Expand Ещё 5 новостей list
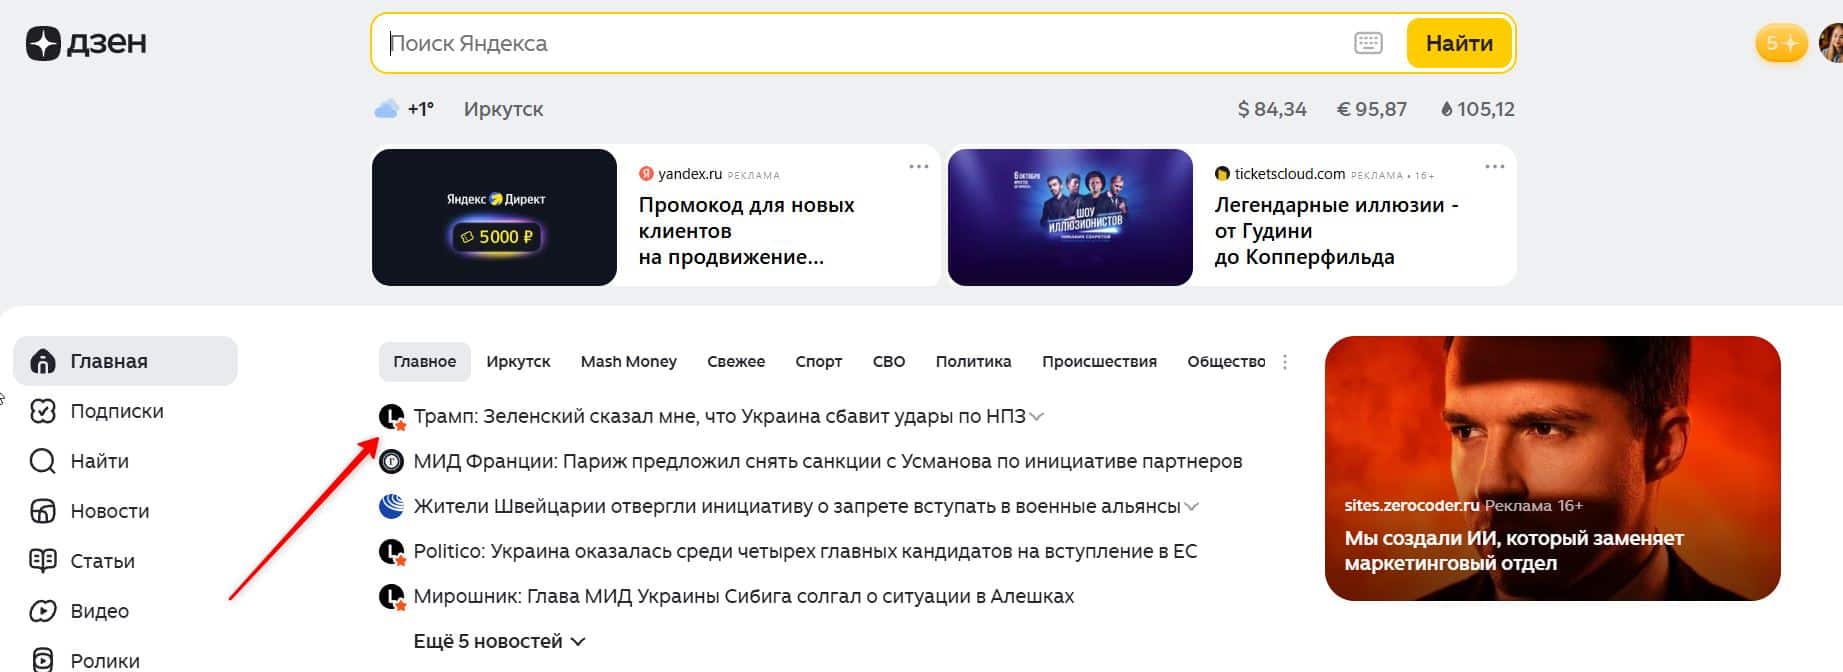This screenshot has width=1843, height=672. (x=499, y=641)
